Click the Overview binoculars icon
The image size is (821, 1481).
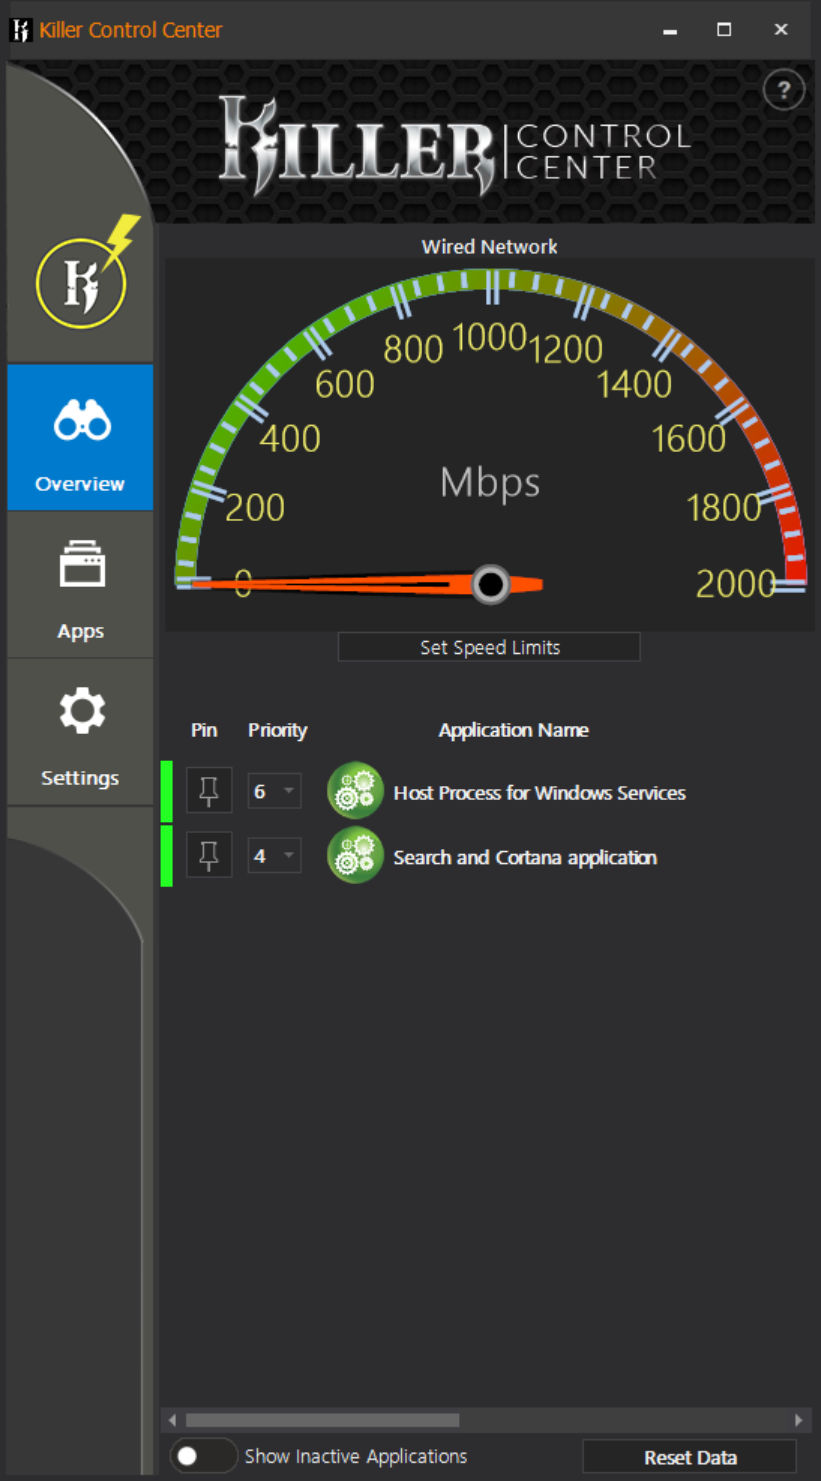point(81,421)
